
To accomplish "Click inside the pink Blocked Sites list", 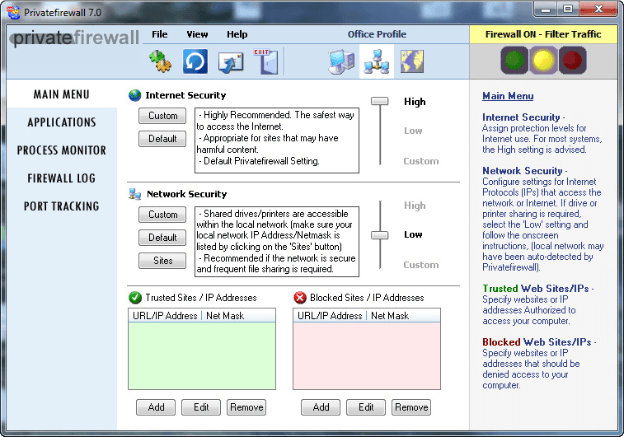I will (x=367, y=355).
